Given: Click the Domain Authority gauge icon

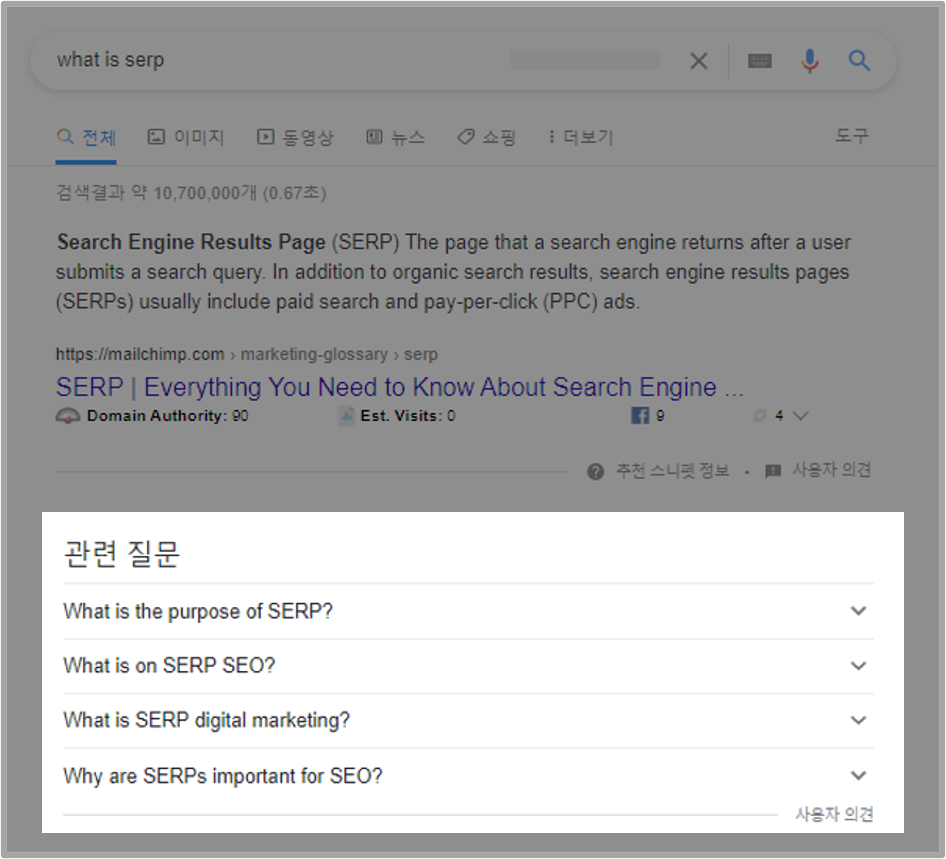Looking at the screenshot, I should (68, 415).
